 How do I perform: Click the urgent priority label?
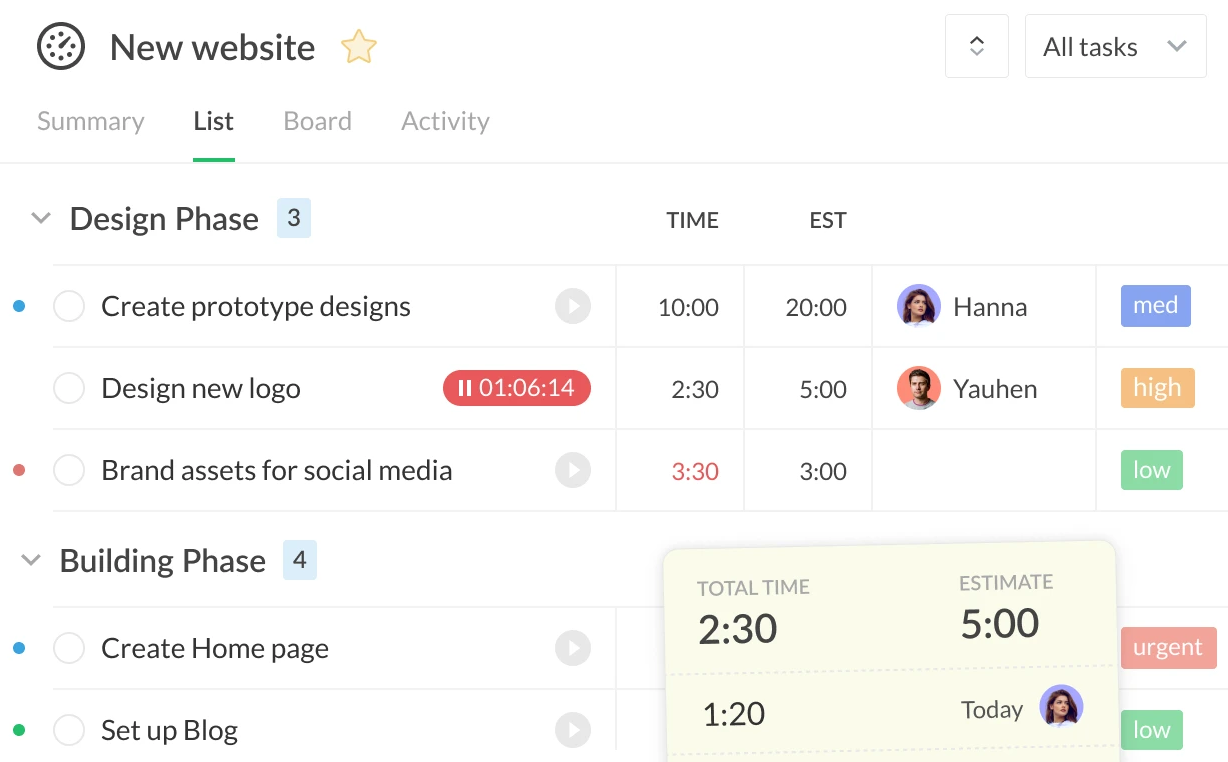click(x=1168, y=648)
